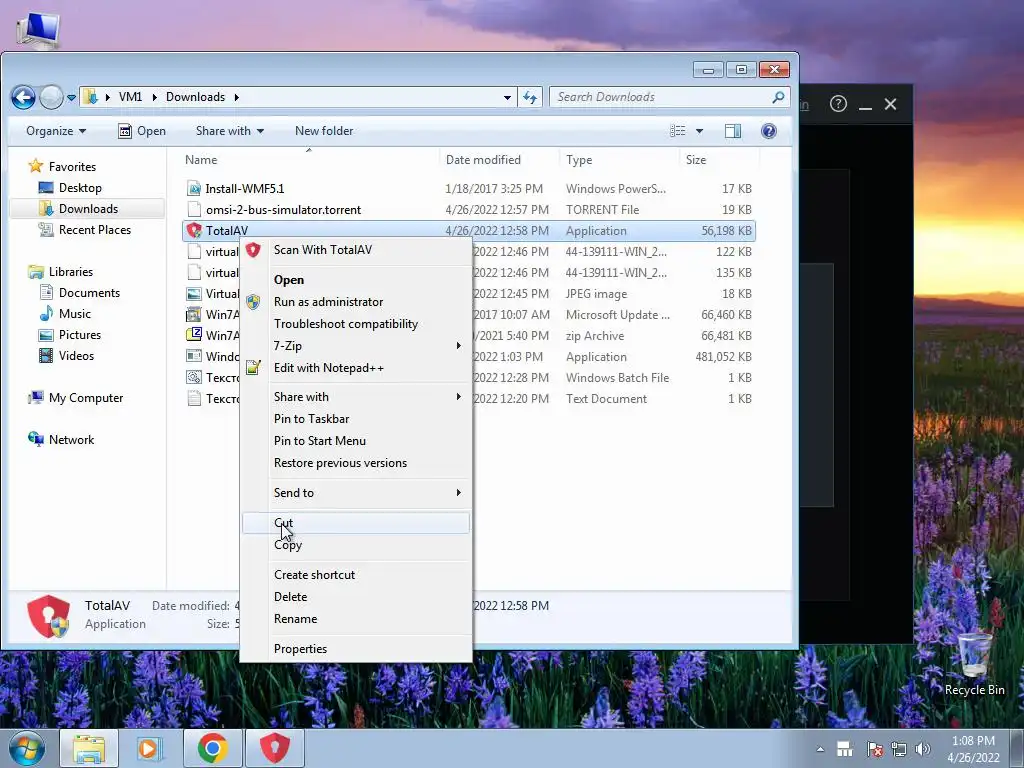Viewport: 1024px width, 768px height.
Task: Click the Windows Start button
Action: (27, 748)
